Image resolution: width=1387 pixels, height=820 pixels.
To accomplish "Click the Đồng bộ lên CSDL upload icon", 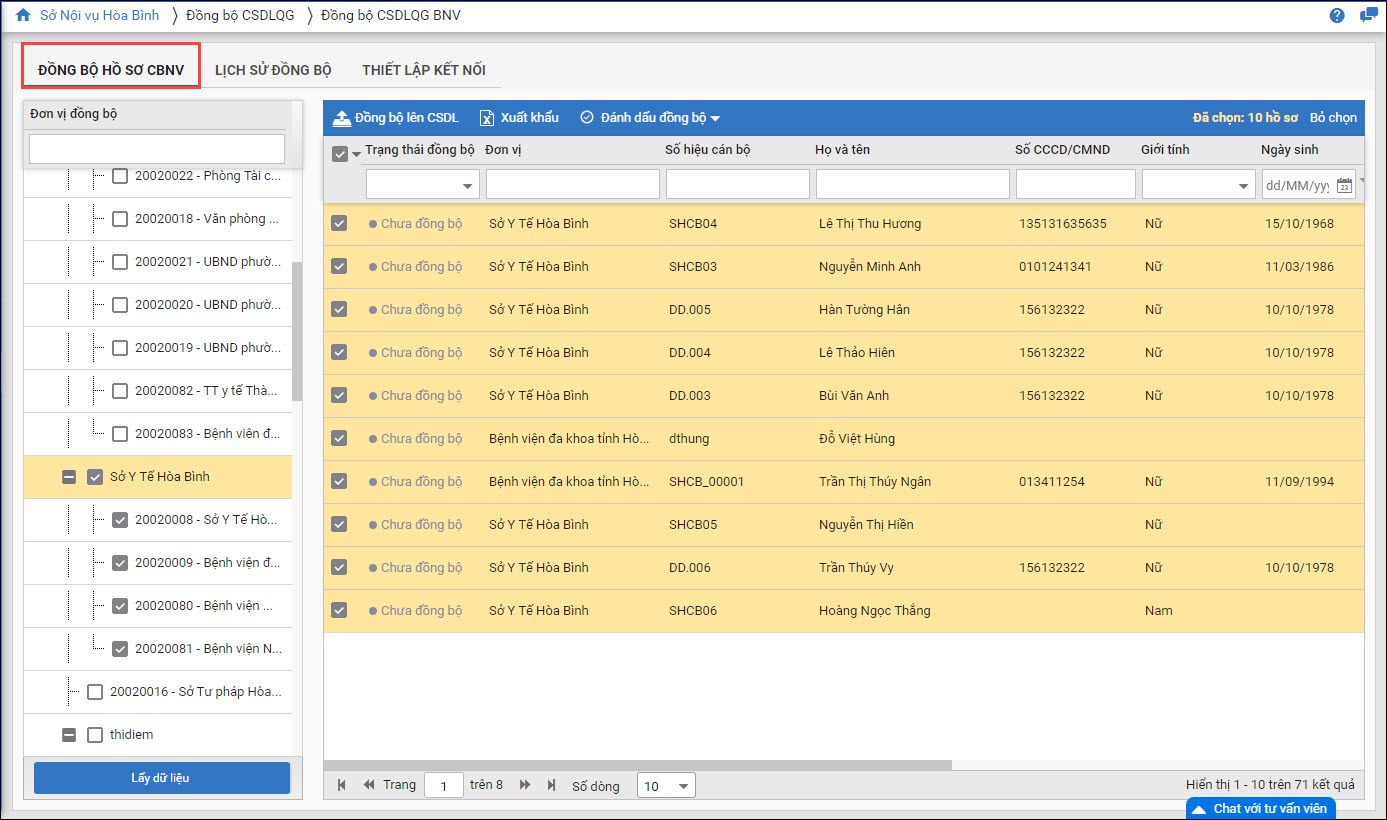I will point(342,118).
